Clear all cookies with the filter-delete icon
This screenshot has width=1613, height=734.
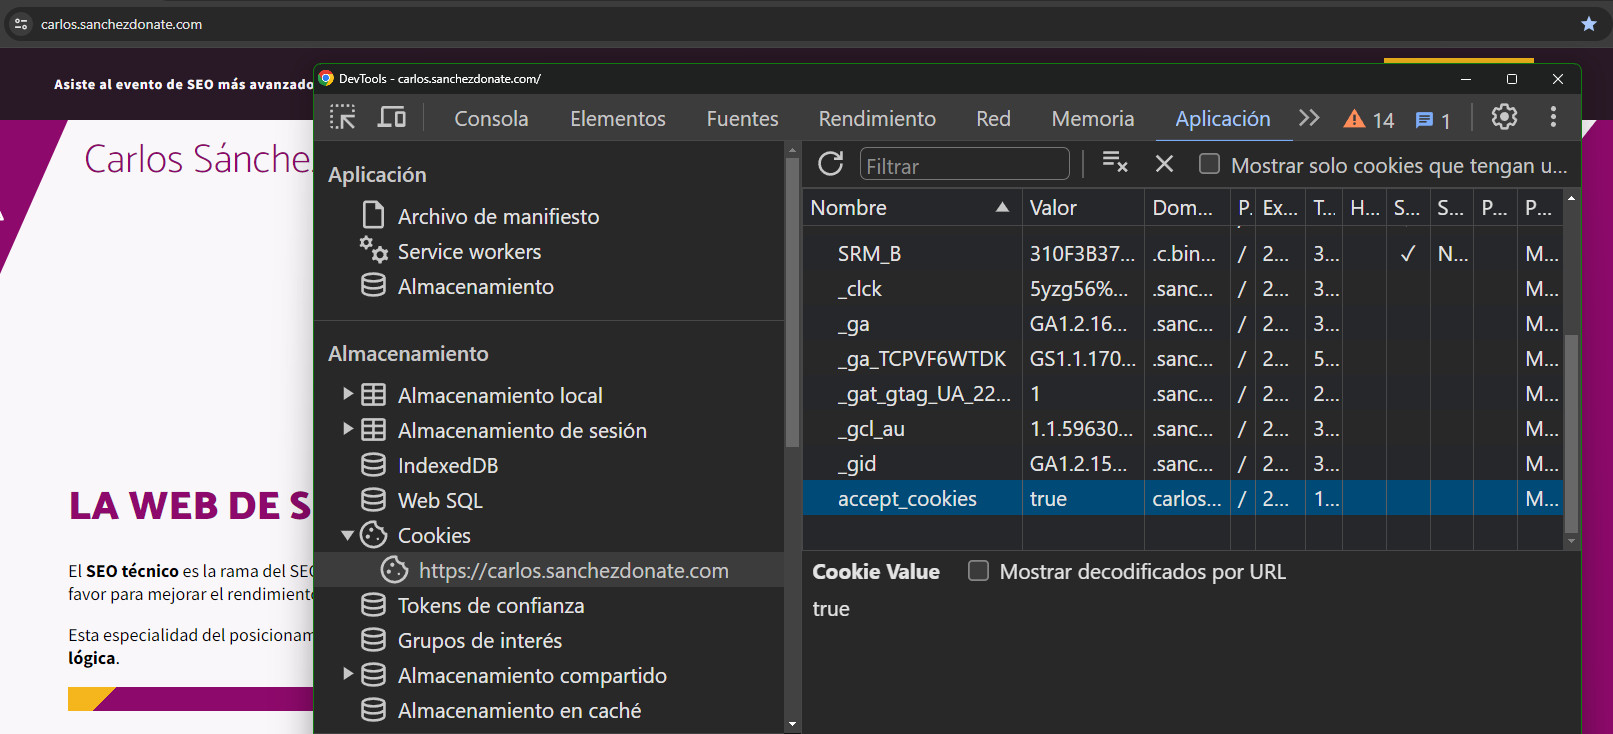1114,162
